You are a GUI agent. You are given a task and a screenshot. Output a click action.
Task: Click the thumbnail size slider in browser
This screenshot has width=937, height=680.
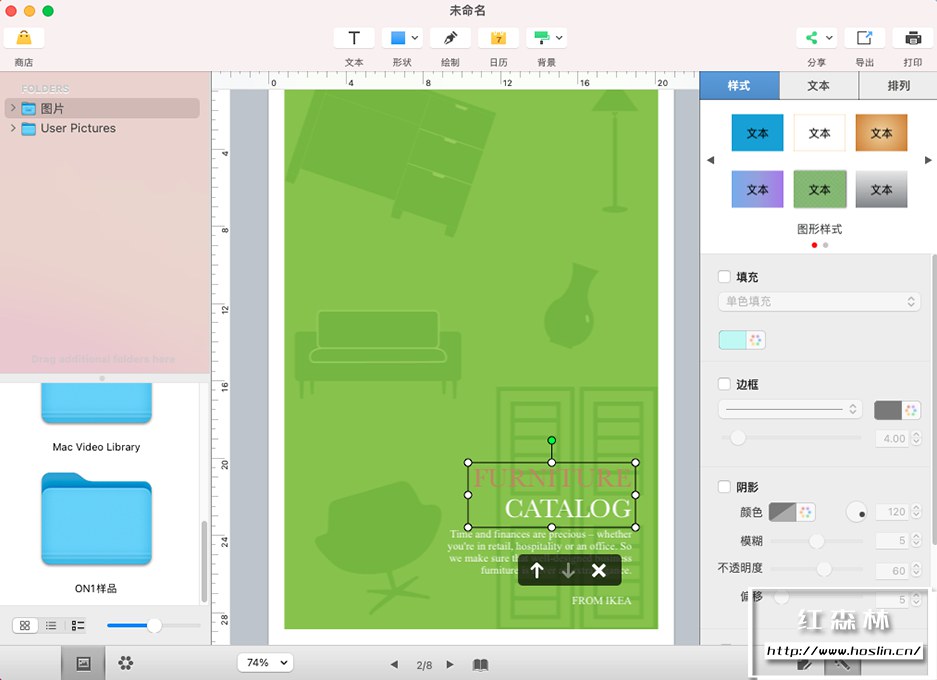tap(154, 626)
